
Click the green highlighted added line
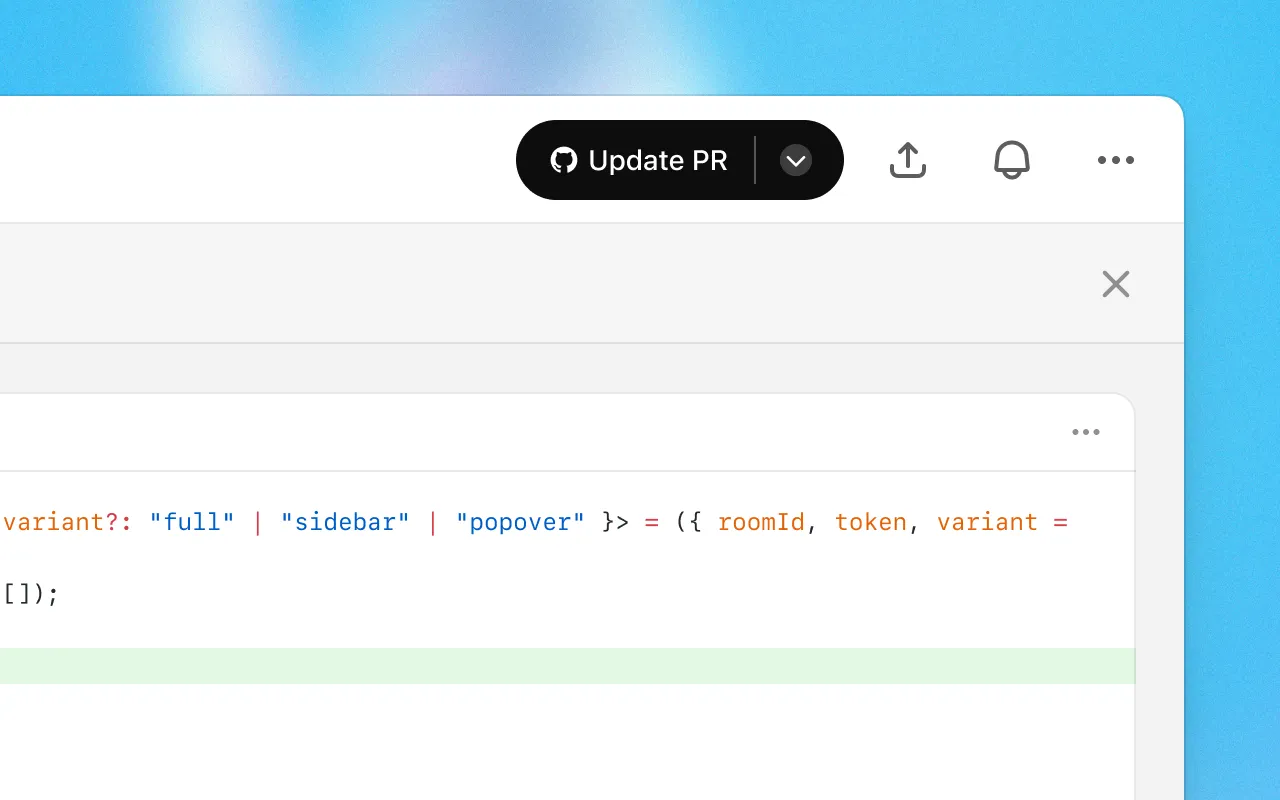[x=560, y=666]
